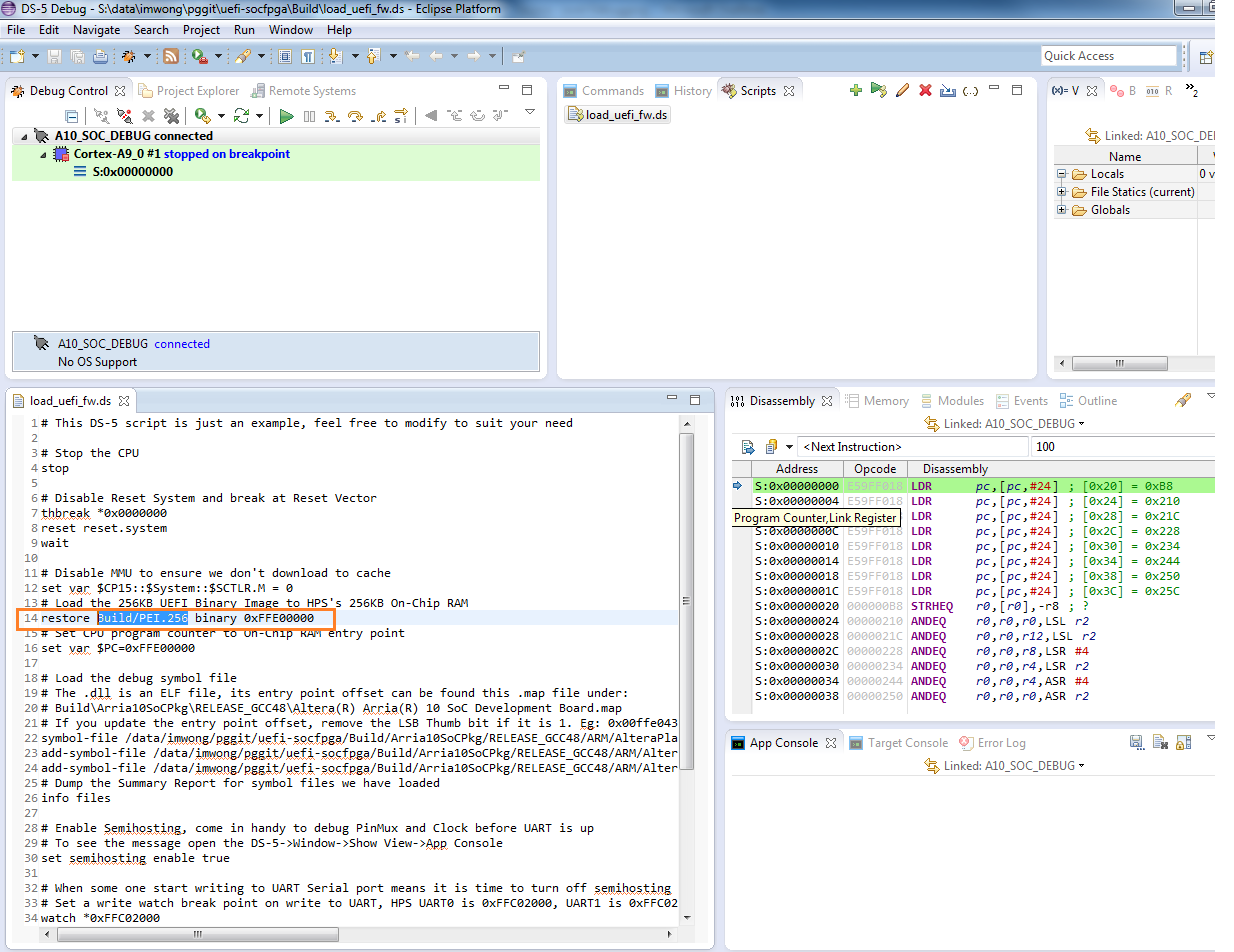Switch to the Project Explorer tab
Viewport: 1234px width, 952px height.
[x=189, y=91]
